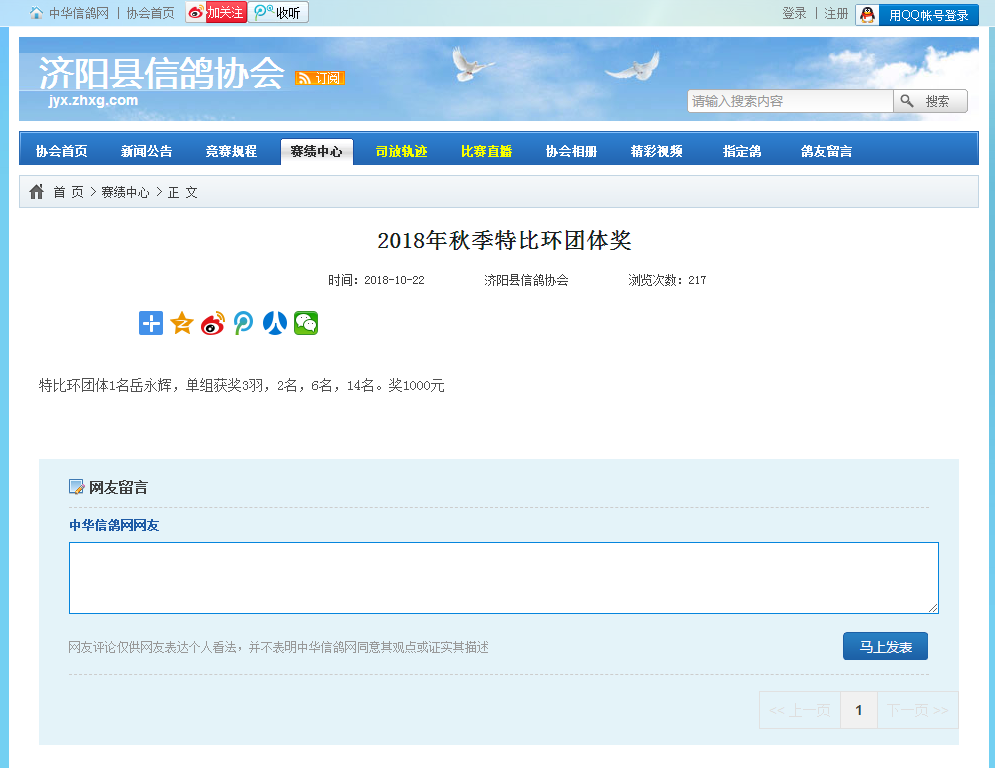Screen dimensions: 995x768
Task: Open the 注册 register link
Action: point(836,13)
